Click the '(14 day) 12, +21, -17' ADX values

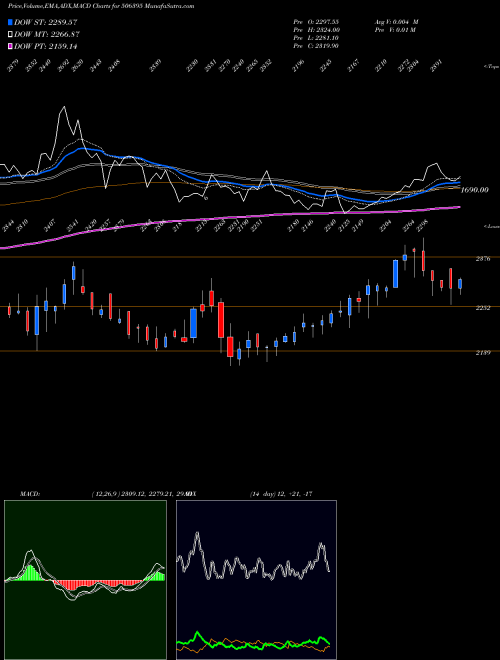coord(281,494)
